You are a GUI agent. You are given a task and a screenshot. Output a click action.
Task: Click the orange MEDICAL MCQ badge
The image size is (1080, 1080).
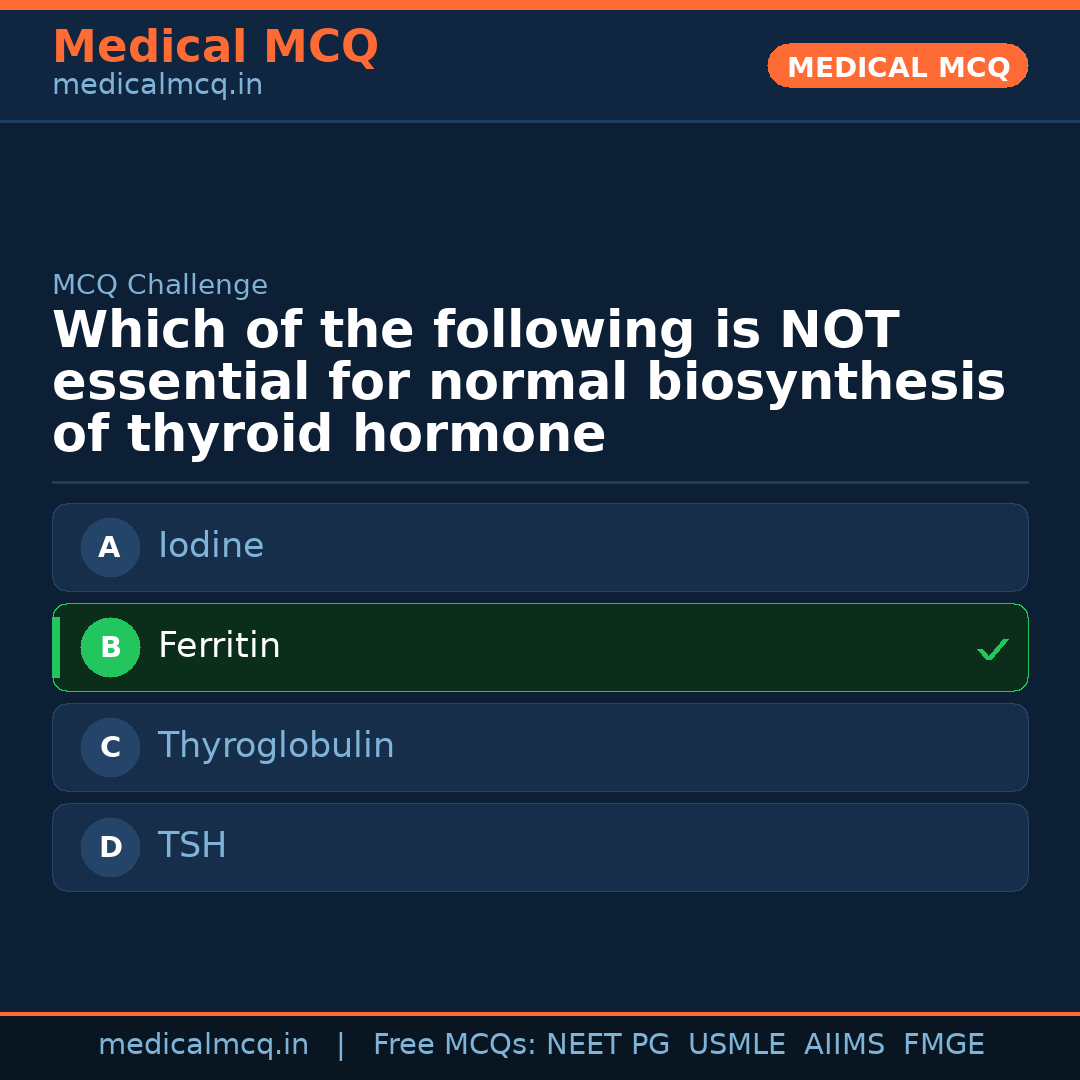897,66
